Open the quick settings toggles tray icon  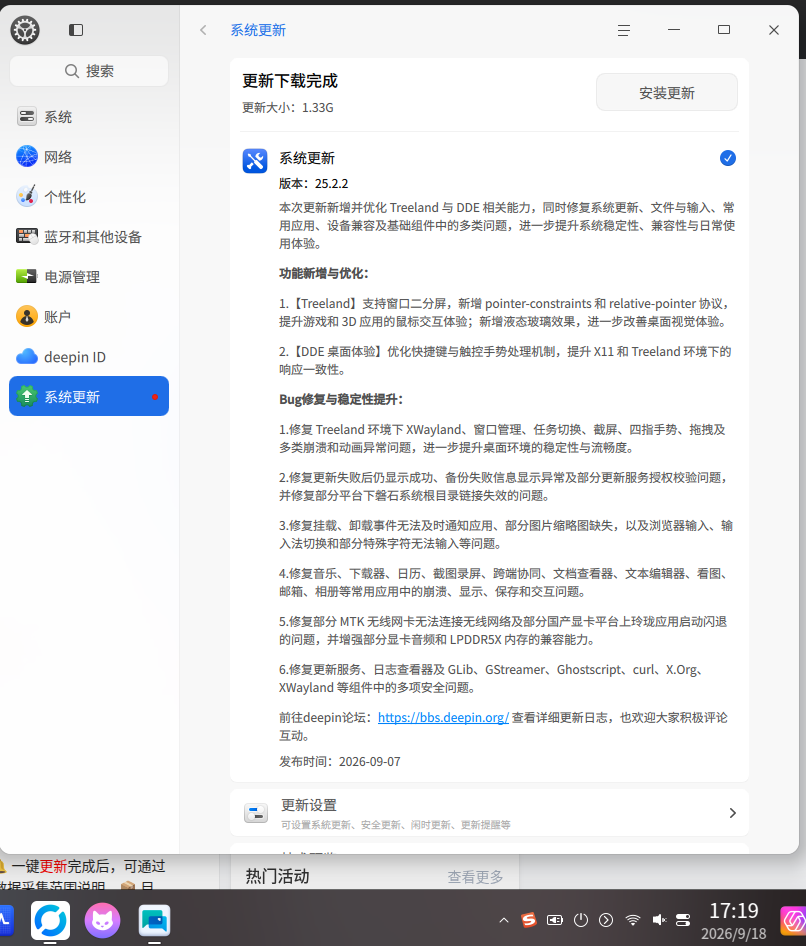(x=683, y=919)
